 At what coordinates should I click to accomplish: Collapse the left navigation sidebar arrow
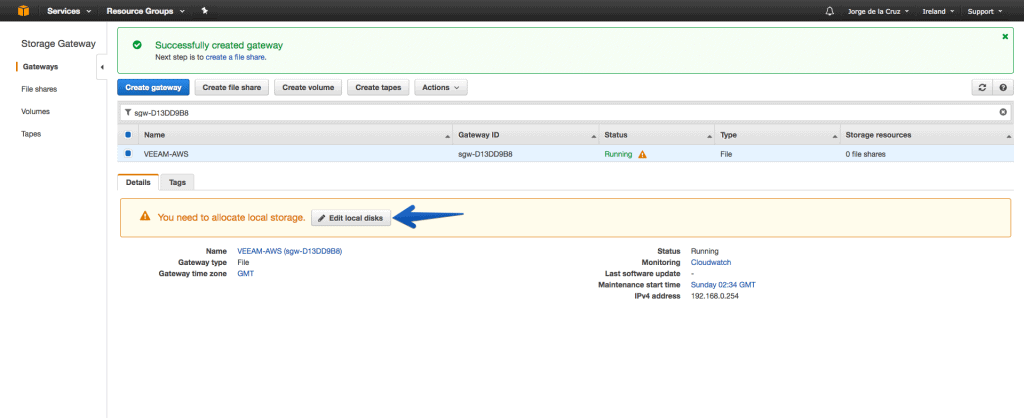coord(102,67)
